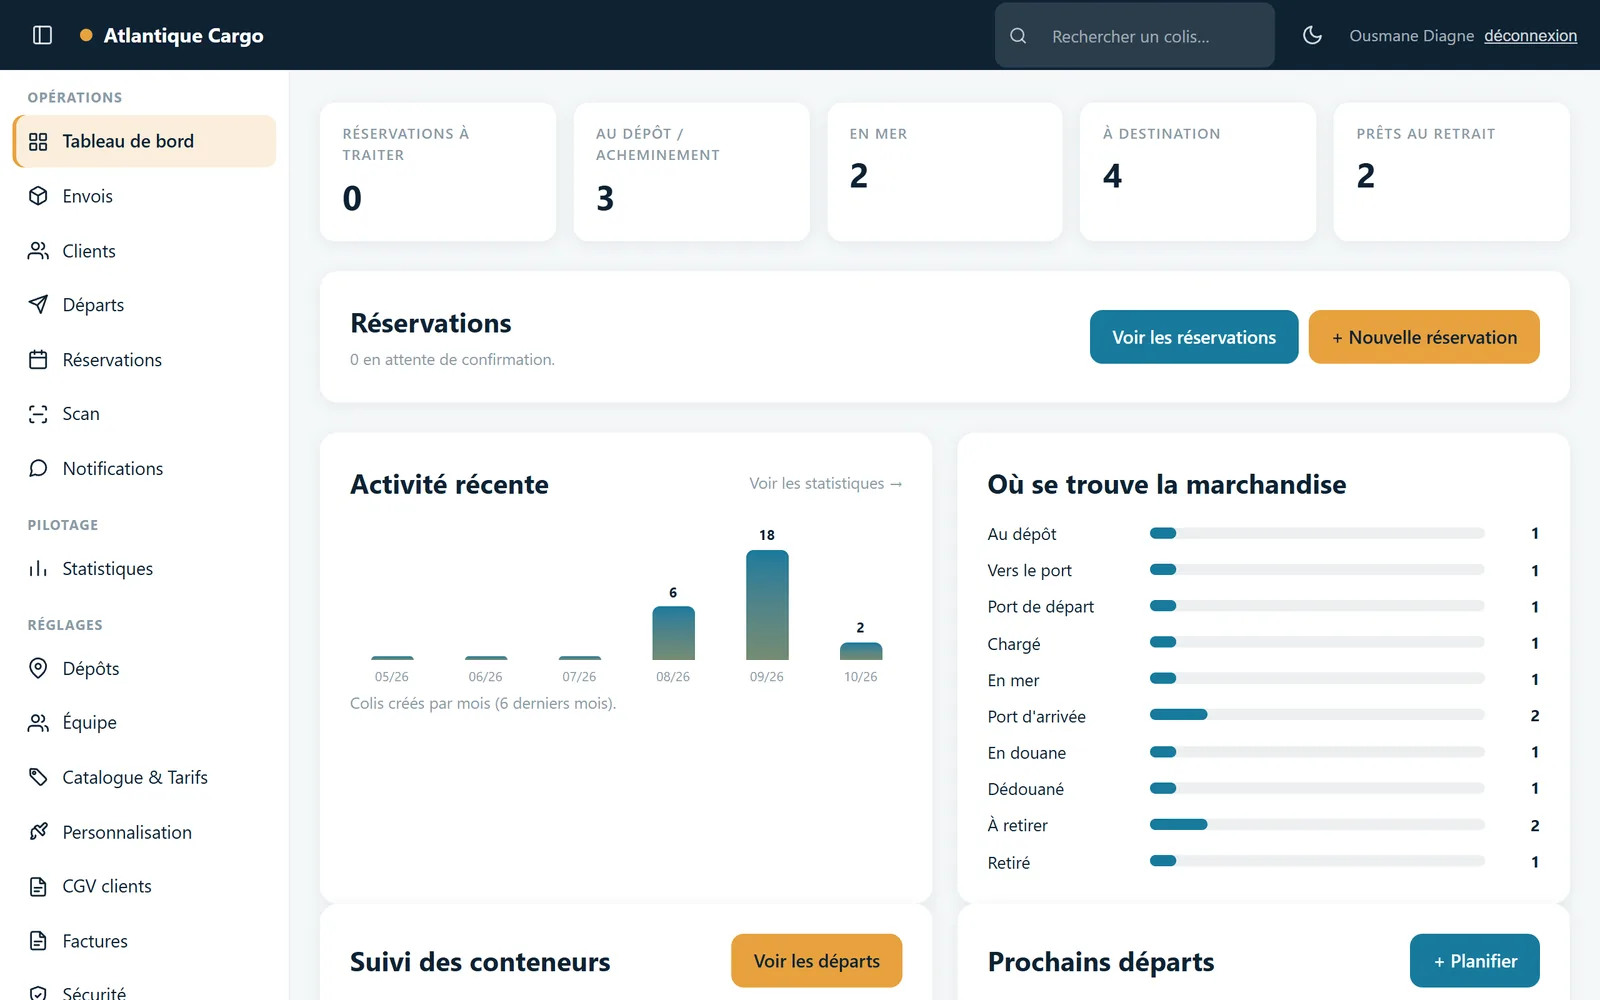
Task: Click the search magnifier icon
Action: (x=1018, y=36)
